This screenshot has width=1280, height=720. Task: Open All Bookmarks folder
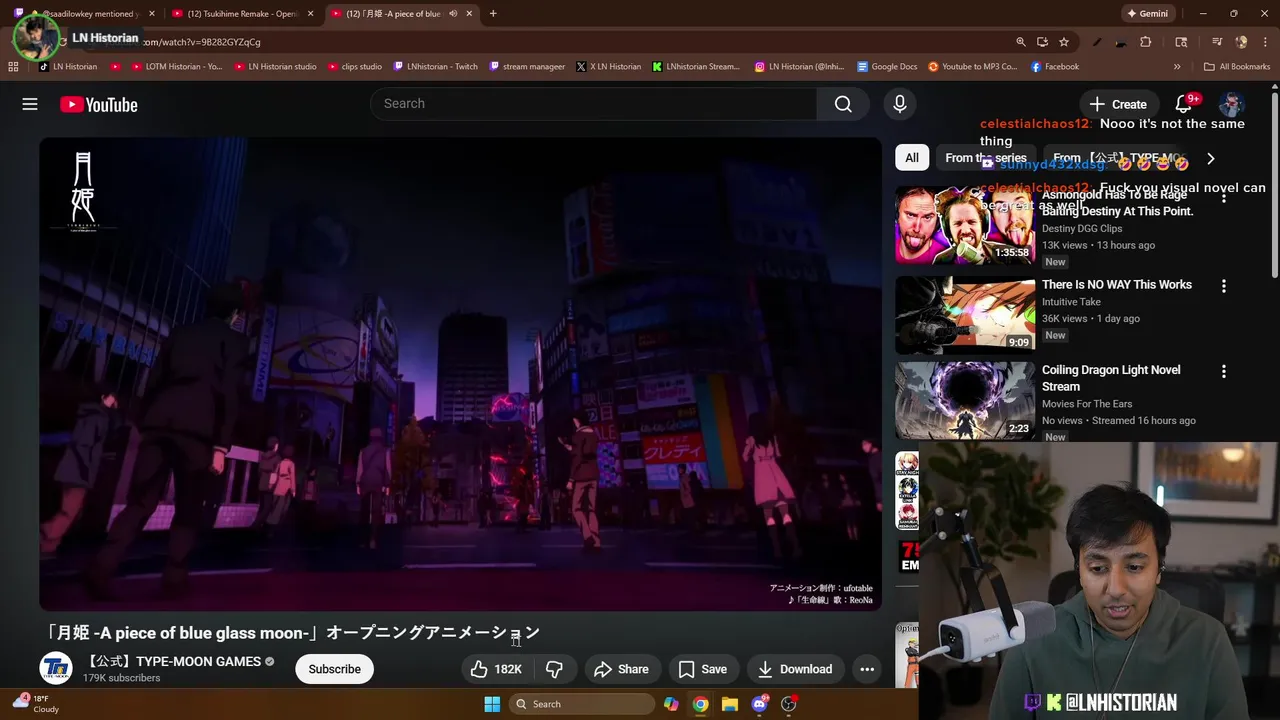(x=1237, y=67)
